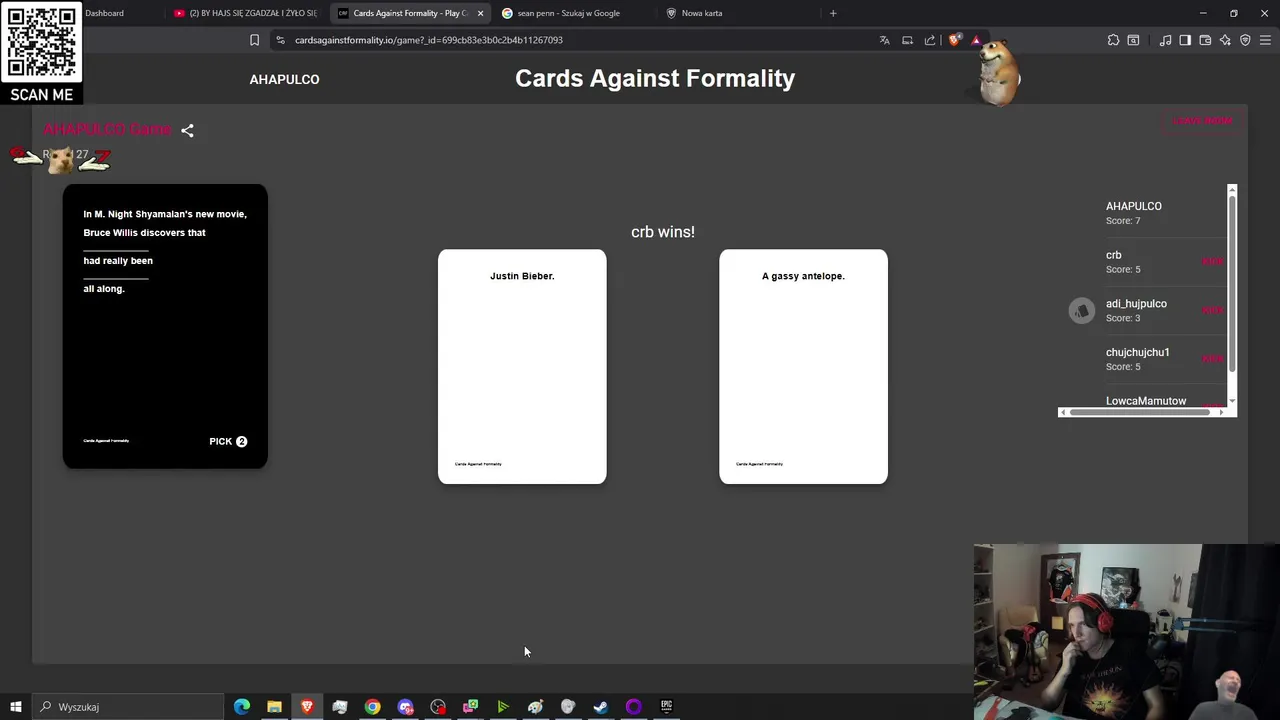This screenshot has height=720, width=1280.
Task: Click the share page arrow icon
Action: point(930,40)
